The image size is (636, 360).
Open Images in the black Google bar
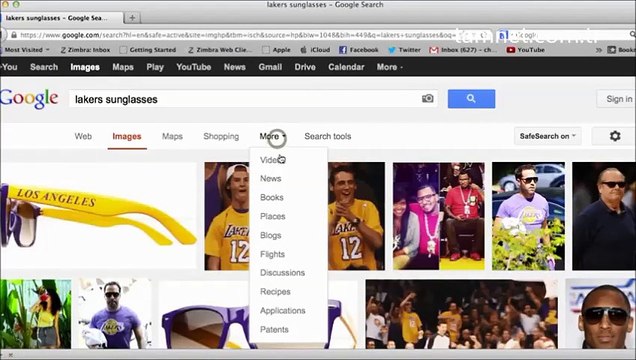point(85,67)
